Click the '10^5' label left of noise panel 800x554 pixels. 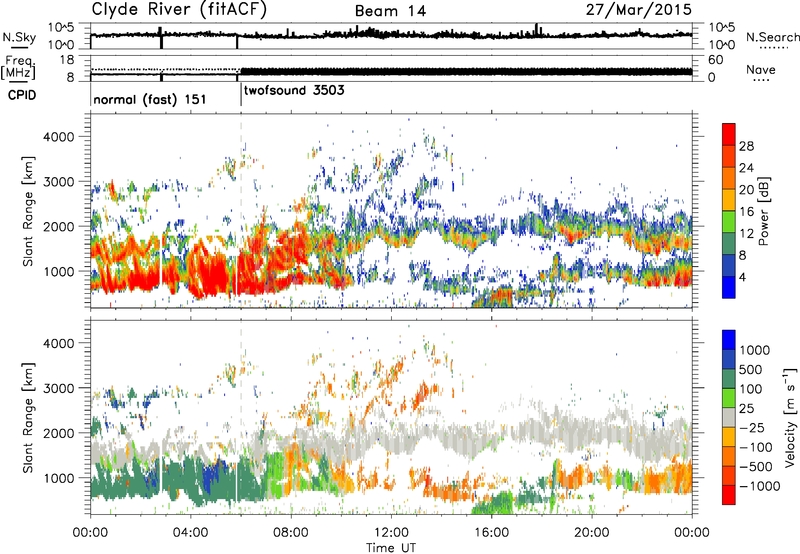tap(62, 28)
